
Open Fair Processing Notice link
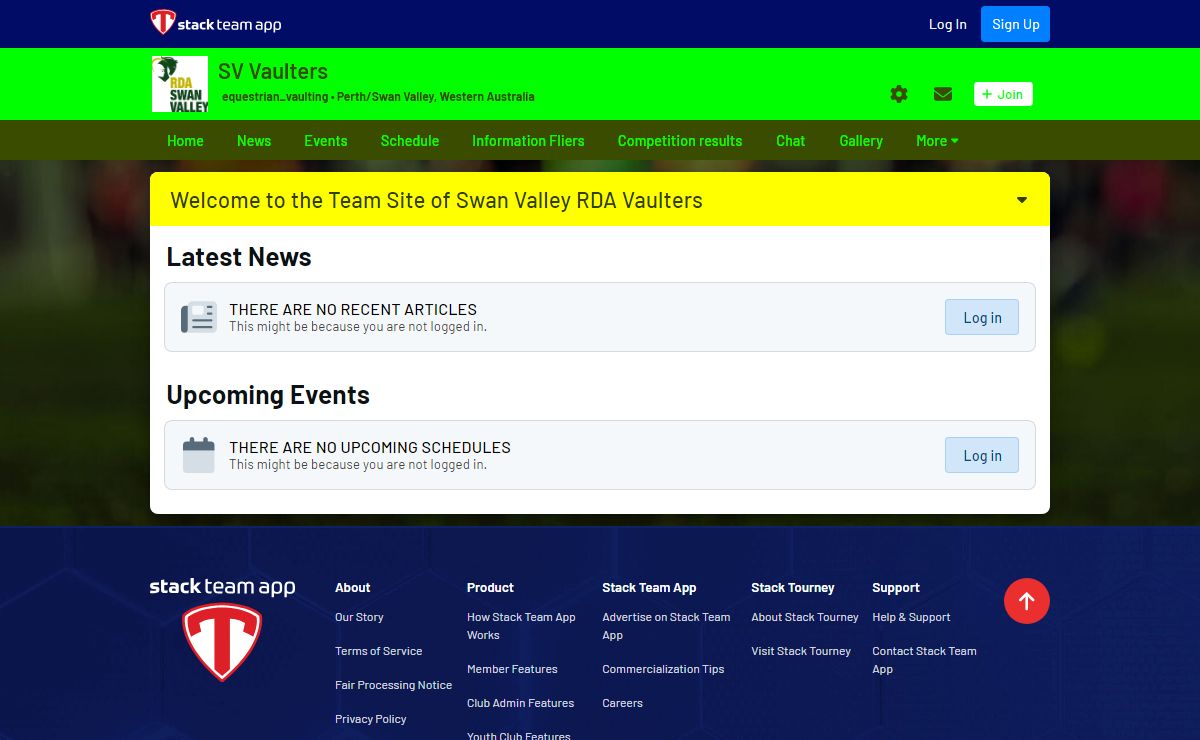pos(393,685)
